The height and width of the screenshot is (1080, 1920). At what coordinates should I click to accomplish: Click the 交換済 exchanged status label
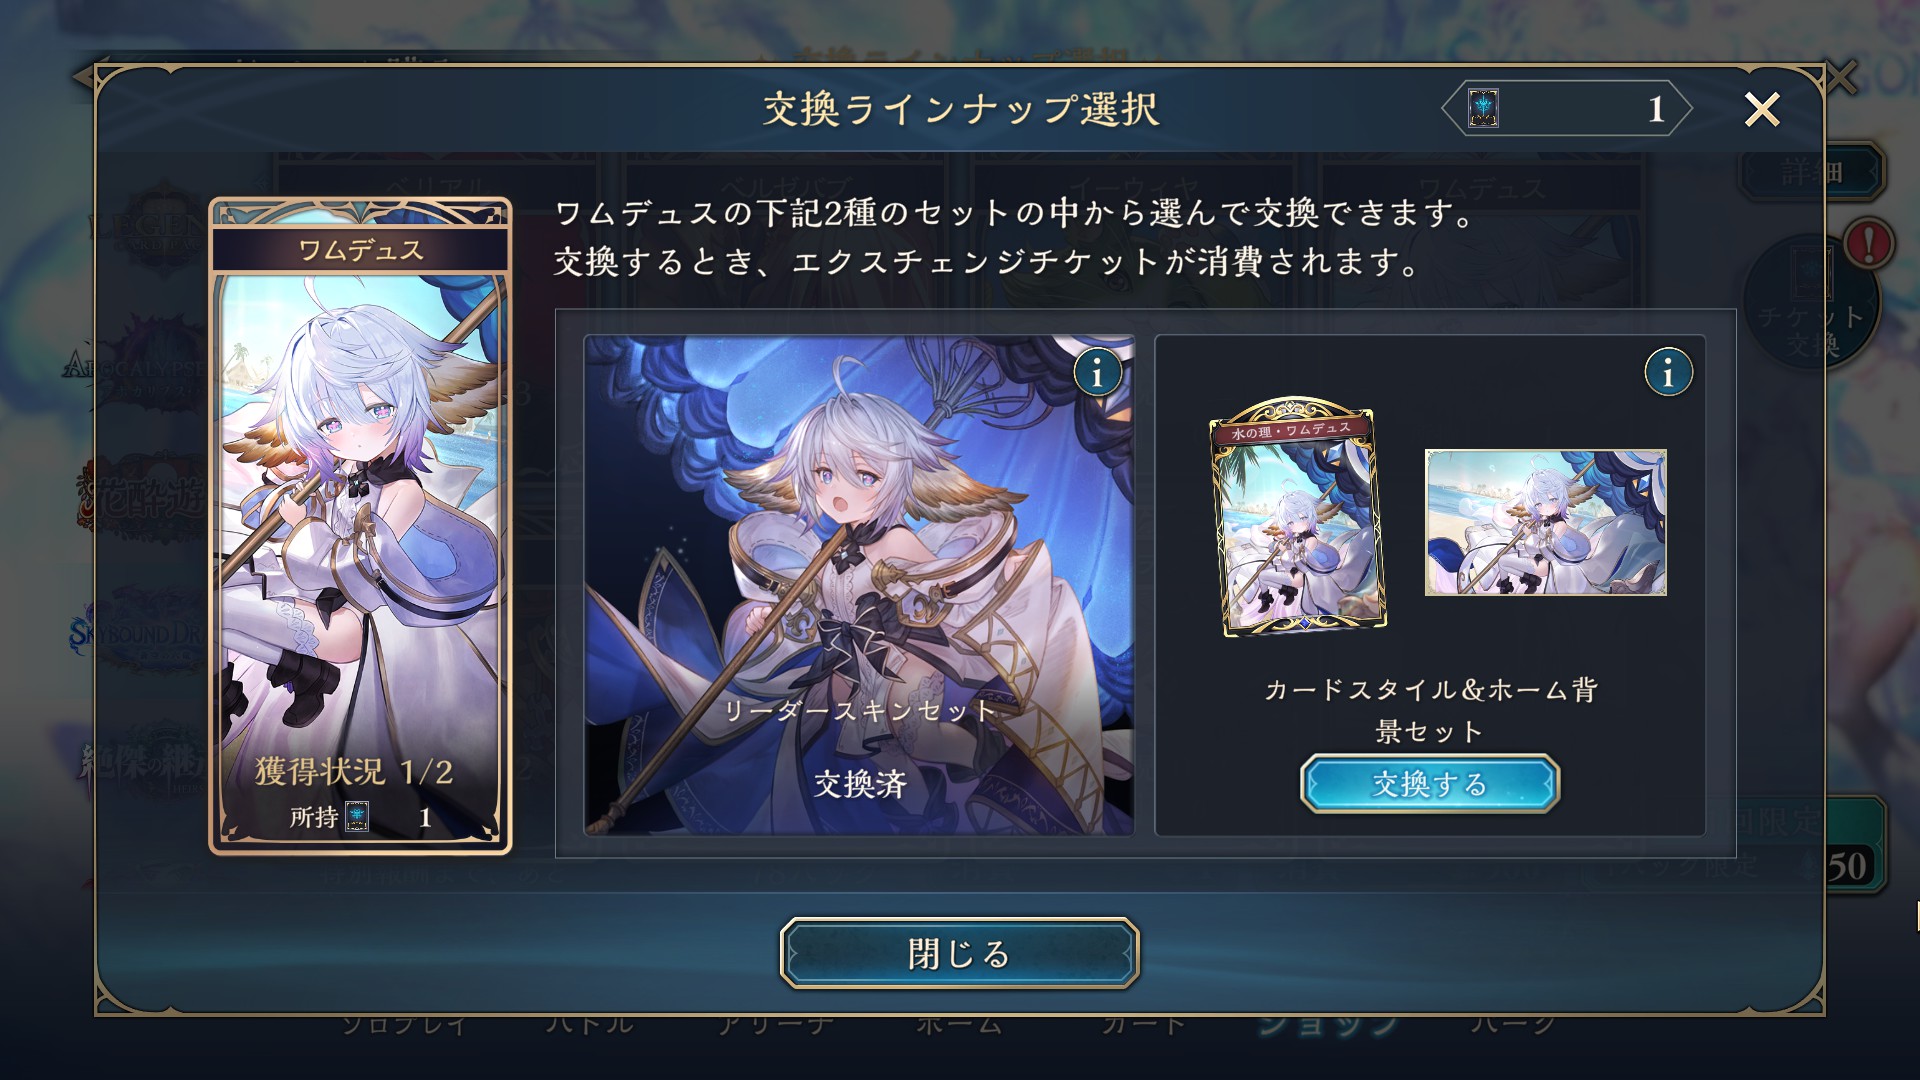(x=859, y=784)
